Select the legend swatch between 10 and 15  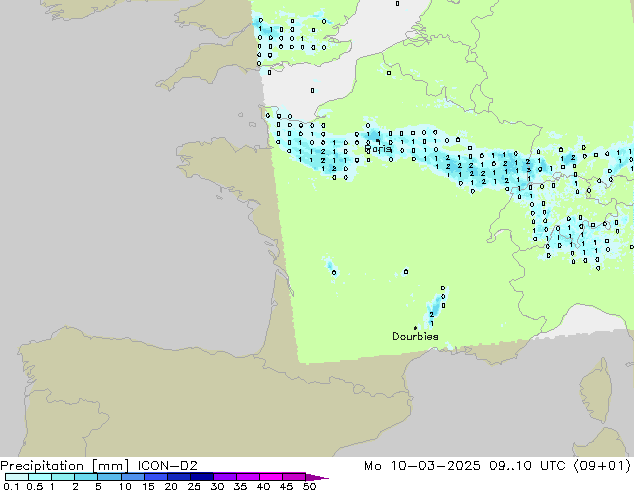[x=132, y=477]
